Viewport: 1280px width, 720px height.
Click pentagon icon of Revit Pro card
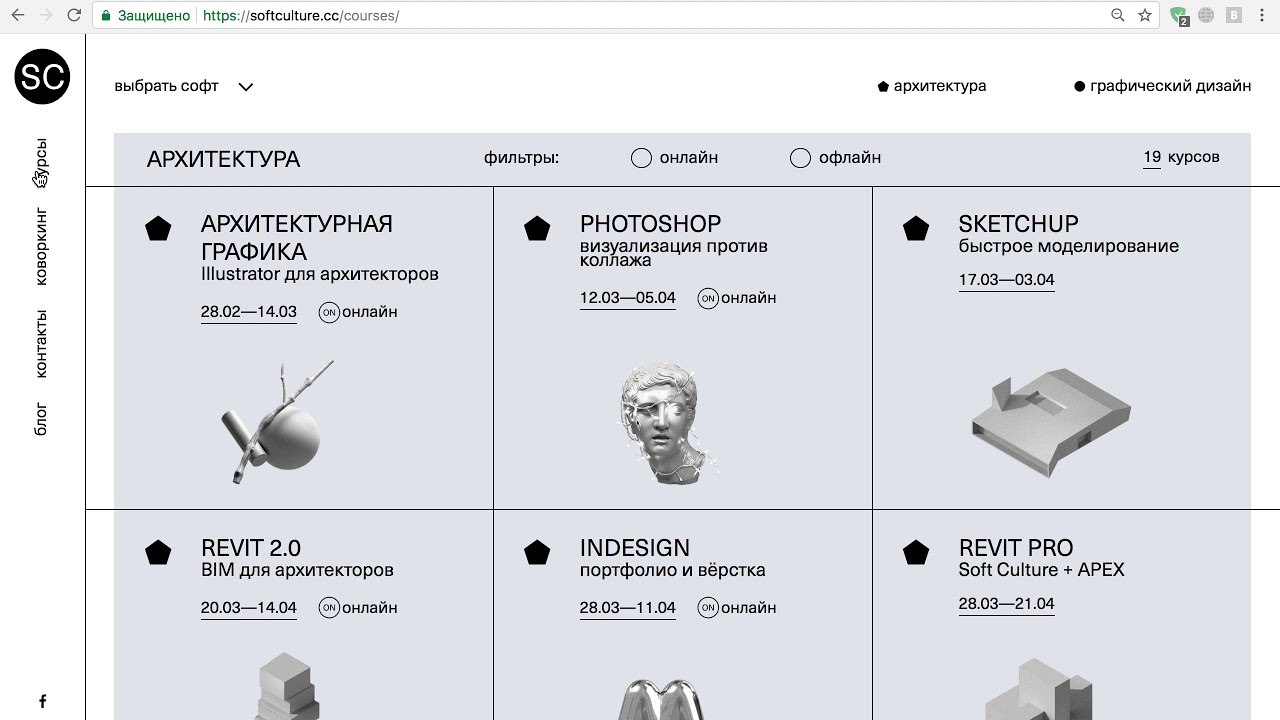pos(916,553)
